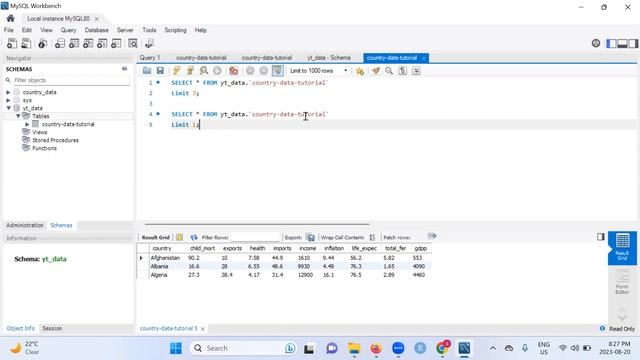Open the Server menu
This screenshot has height=360, width=640.
(125, 30)
